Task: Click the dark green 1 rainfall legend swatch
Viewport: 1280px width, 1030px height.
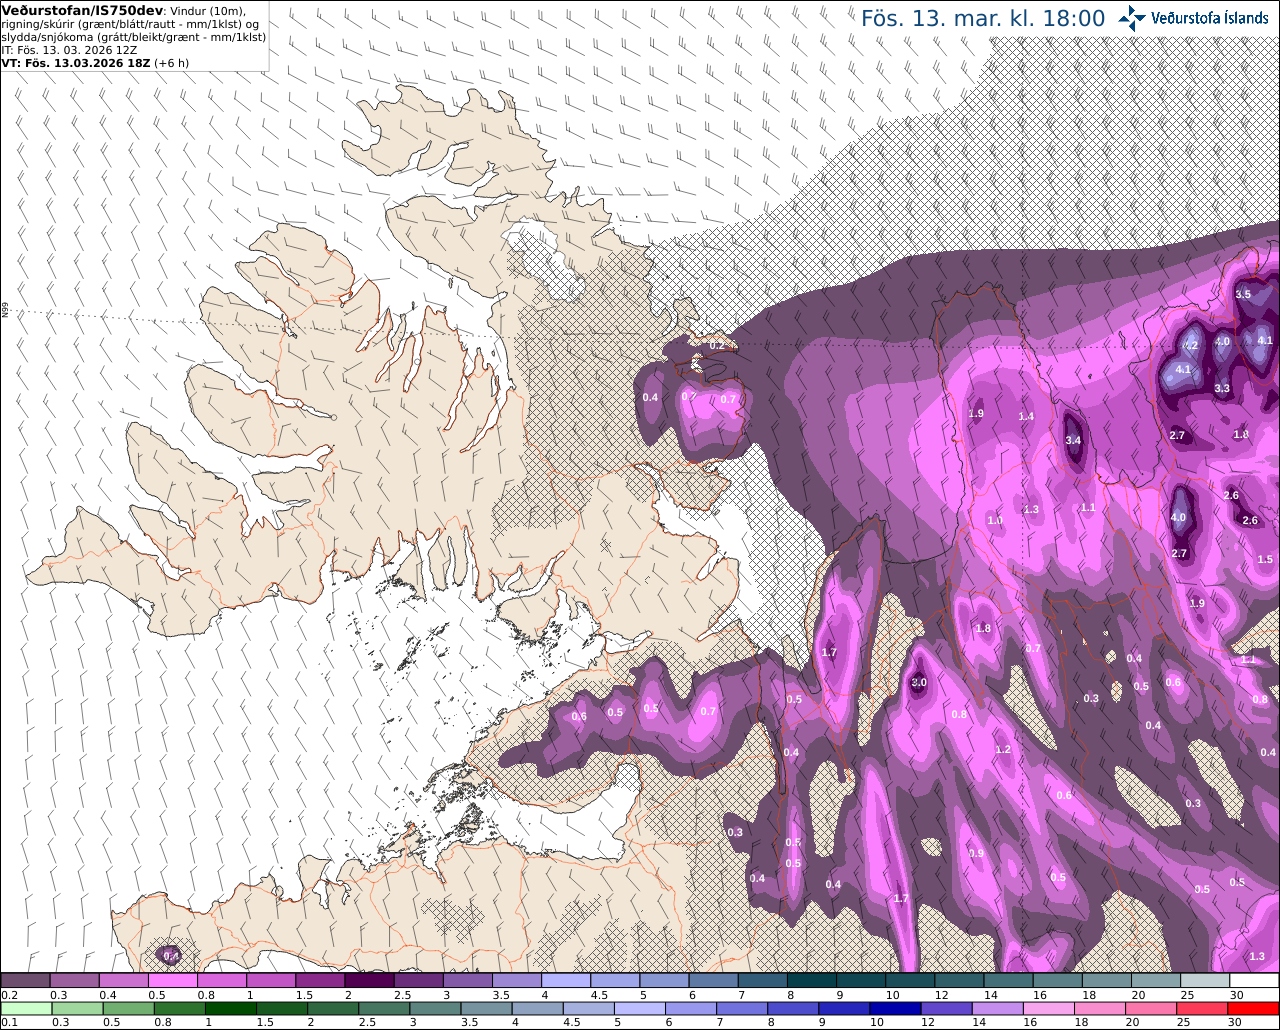Action: pyautogui.click(x=232, y=1008)
